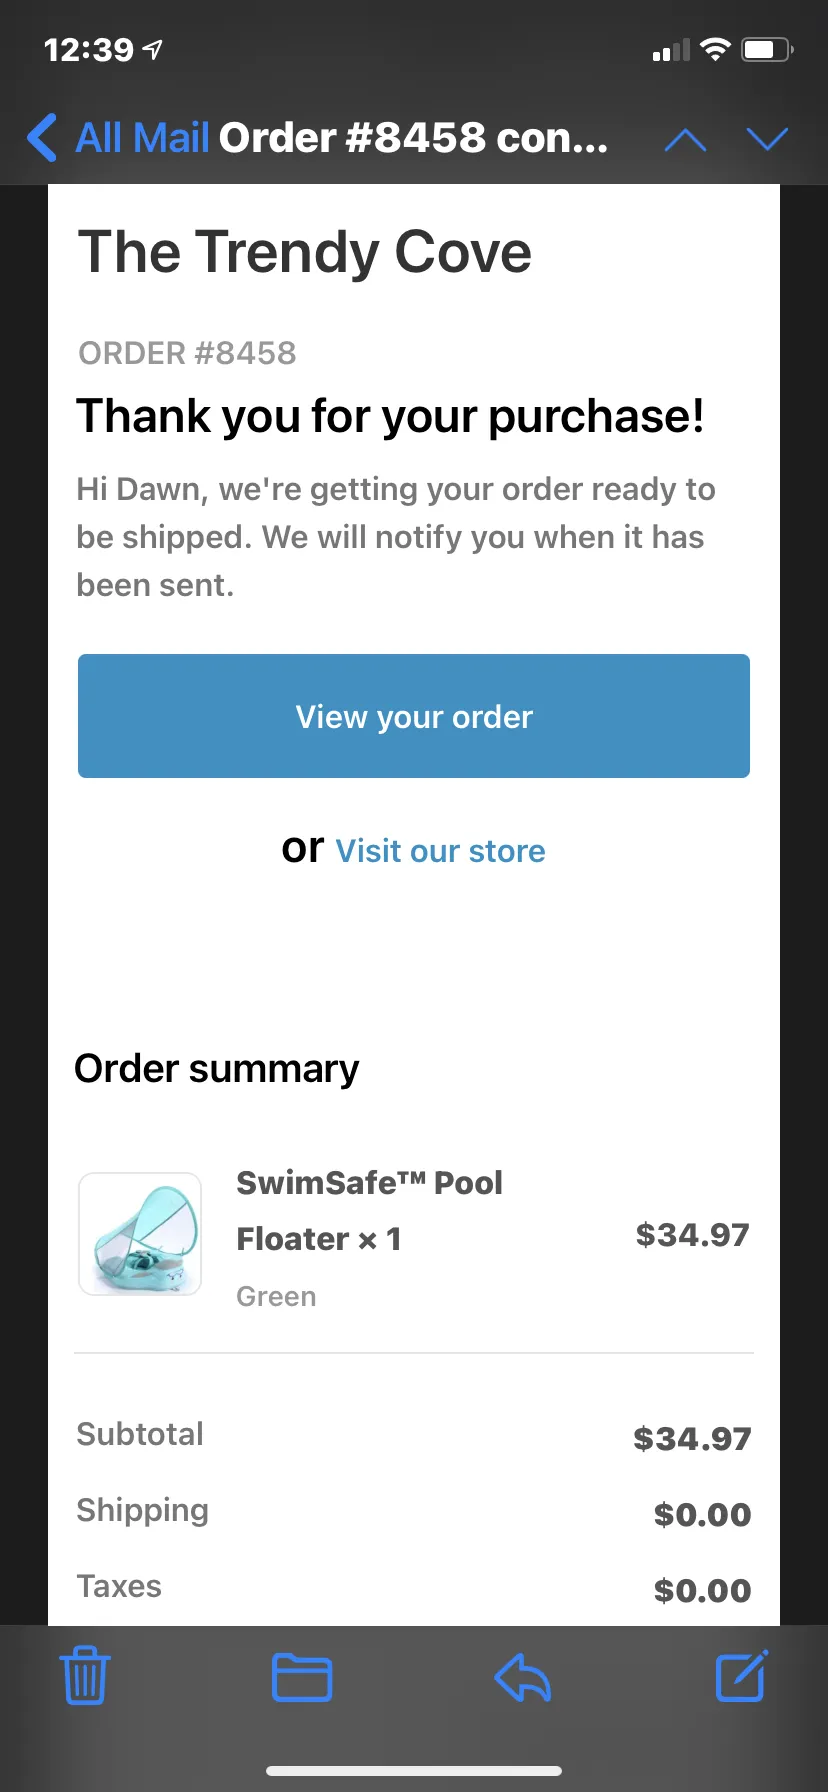Open the SwimSafe Pool Floater product thumbnail
The image size is (828, 1792).
(140, 1234)
